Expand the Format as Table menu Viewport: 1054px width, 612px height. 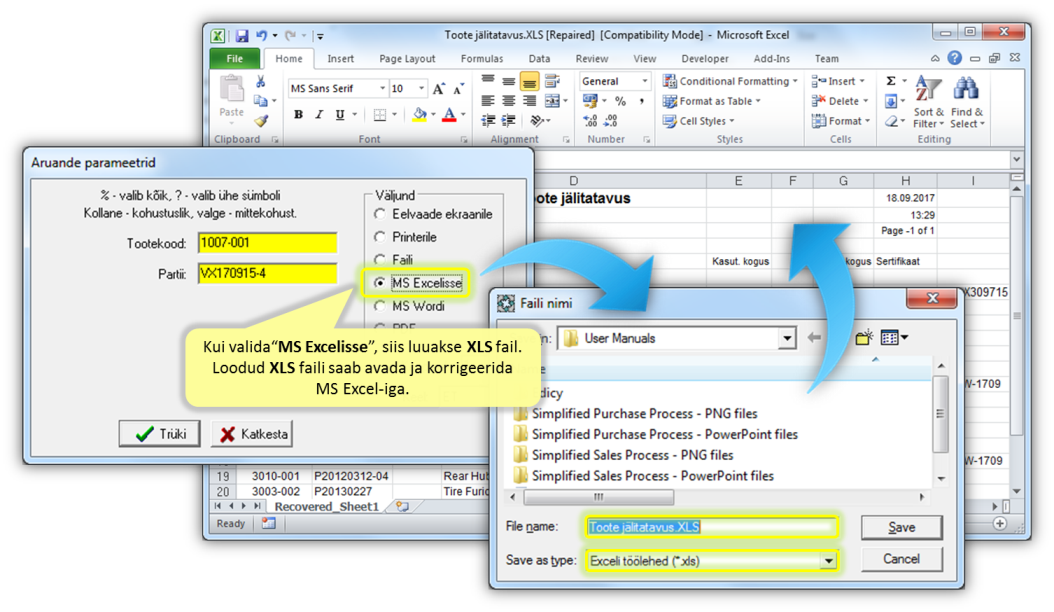711,101
